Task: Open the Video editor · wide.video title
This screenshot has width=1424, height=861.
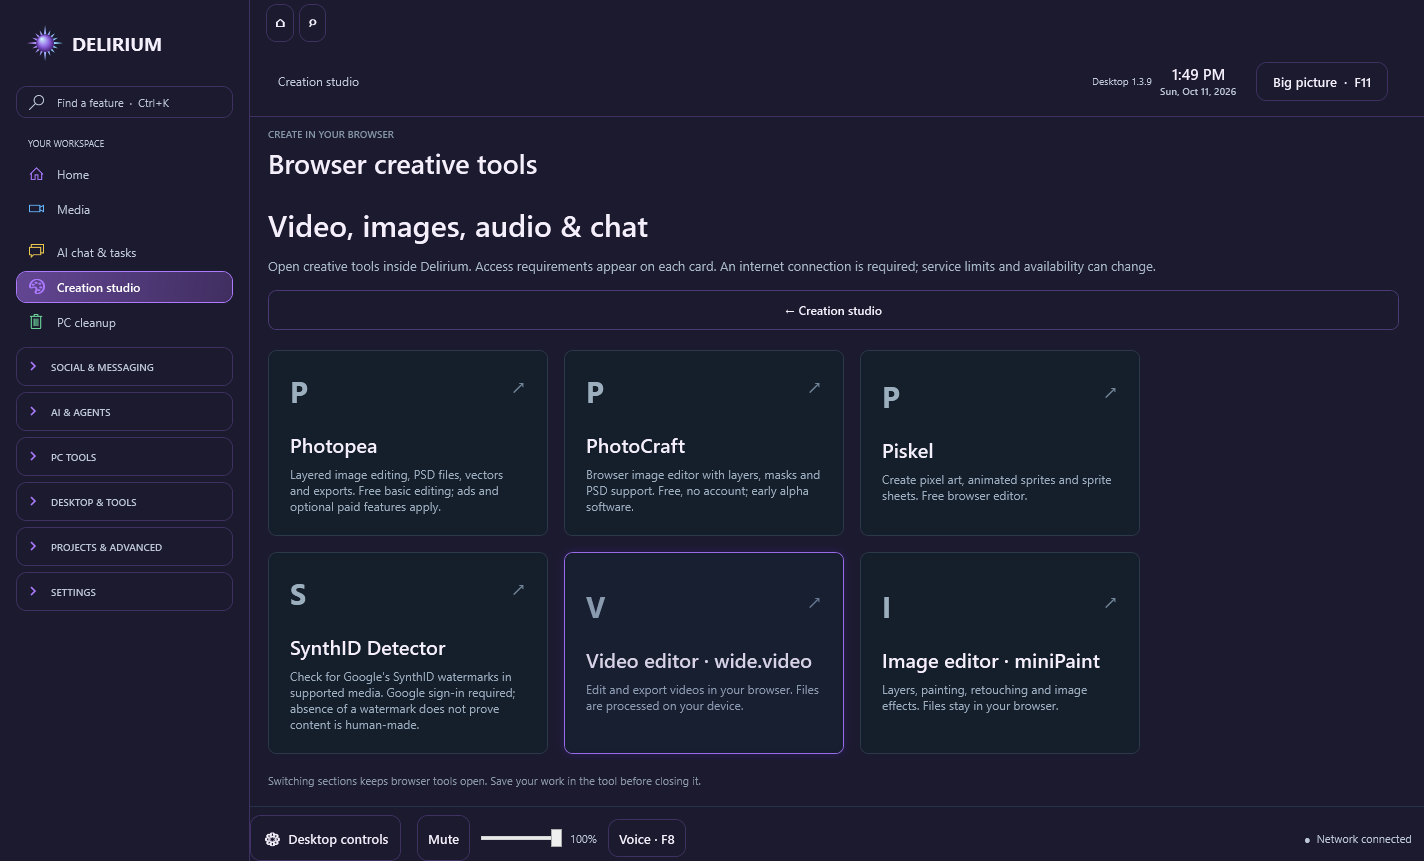Action: [699, 661]
